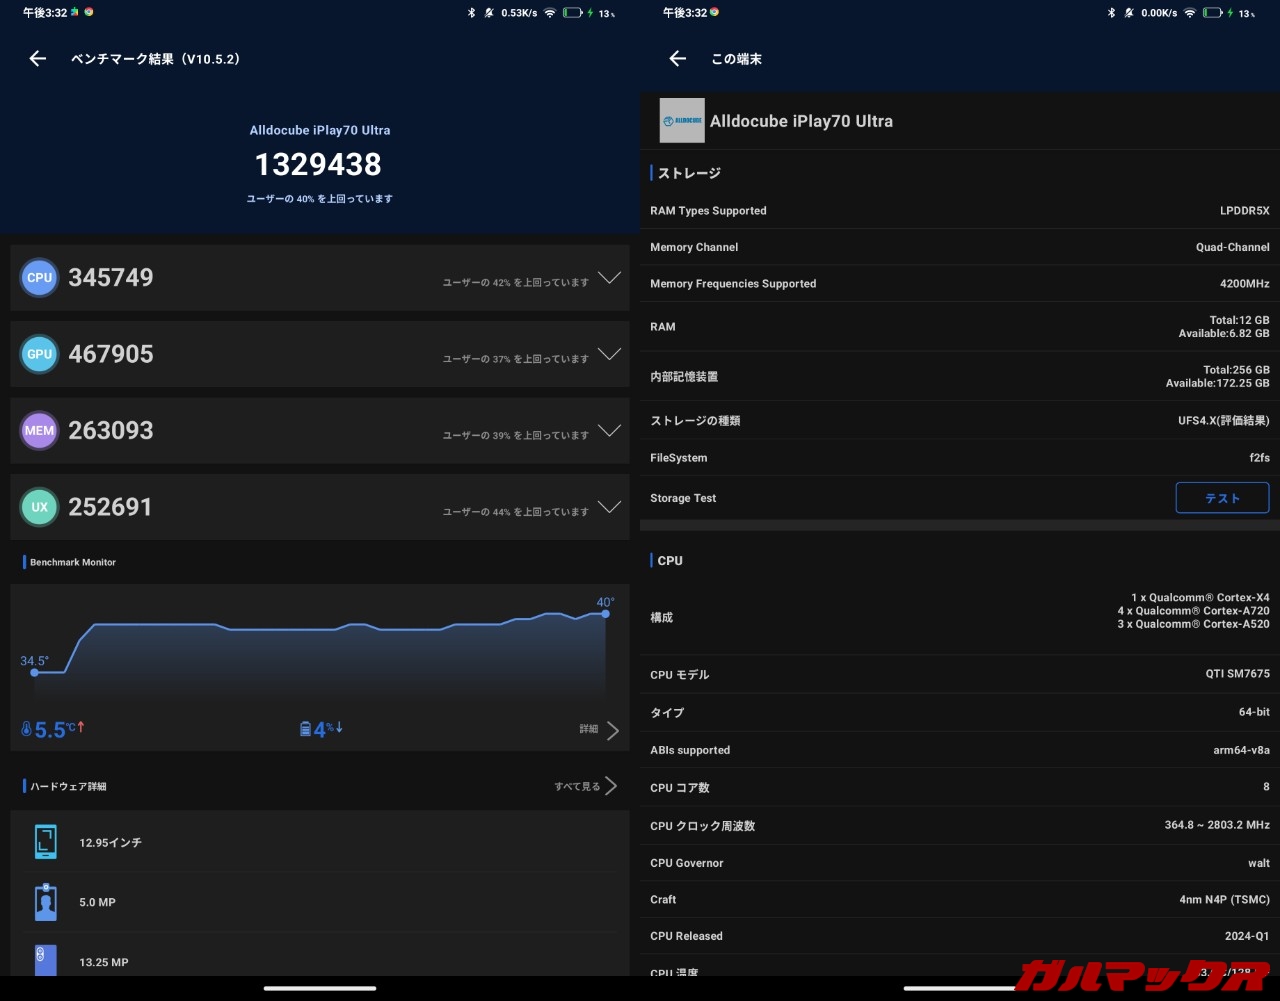Expand the MEM score 263093 details
The width and height of the screenshot is (1280, 1001).
[x=608, y=431]
